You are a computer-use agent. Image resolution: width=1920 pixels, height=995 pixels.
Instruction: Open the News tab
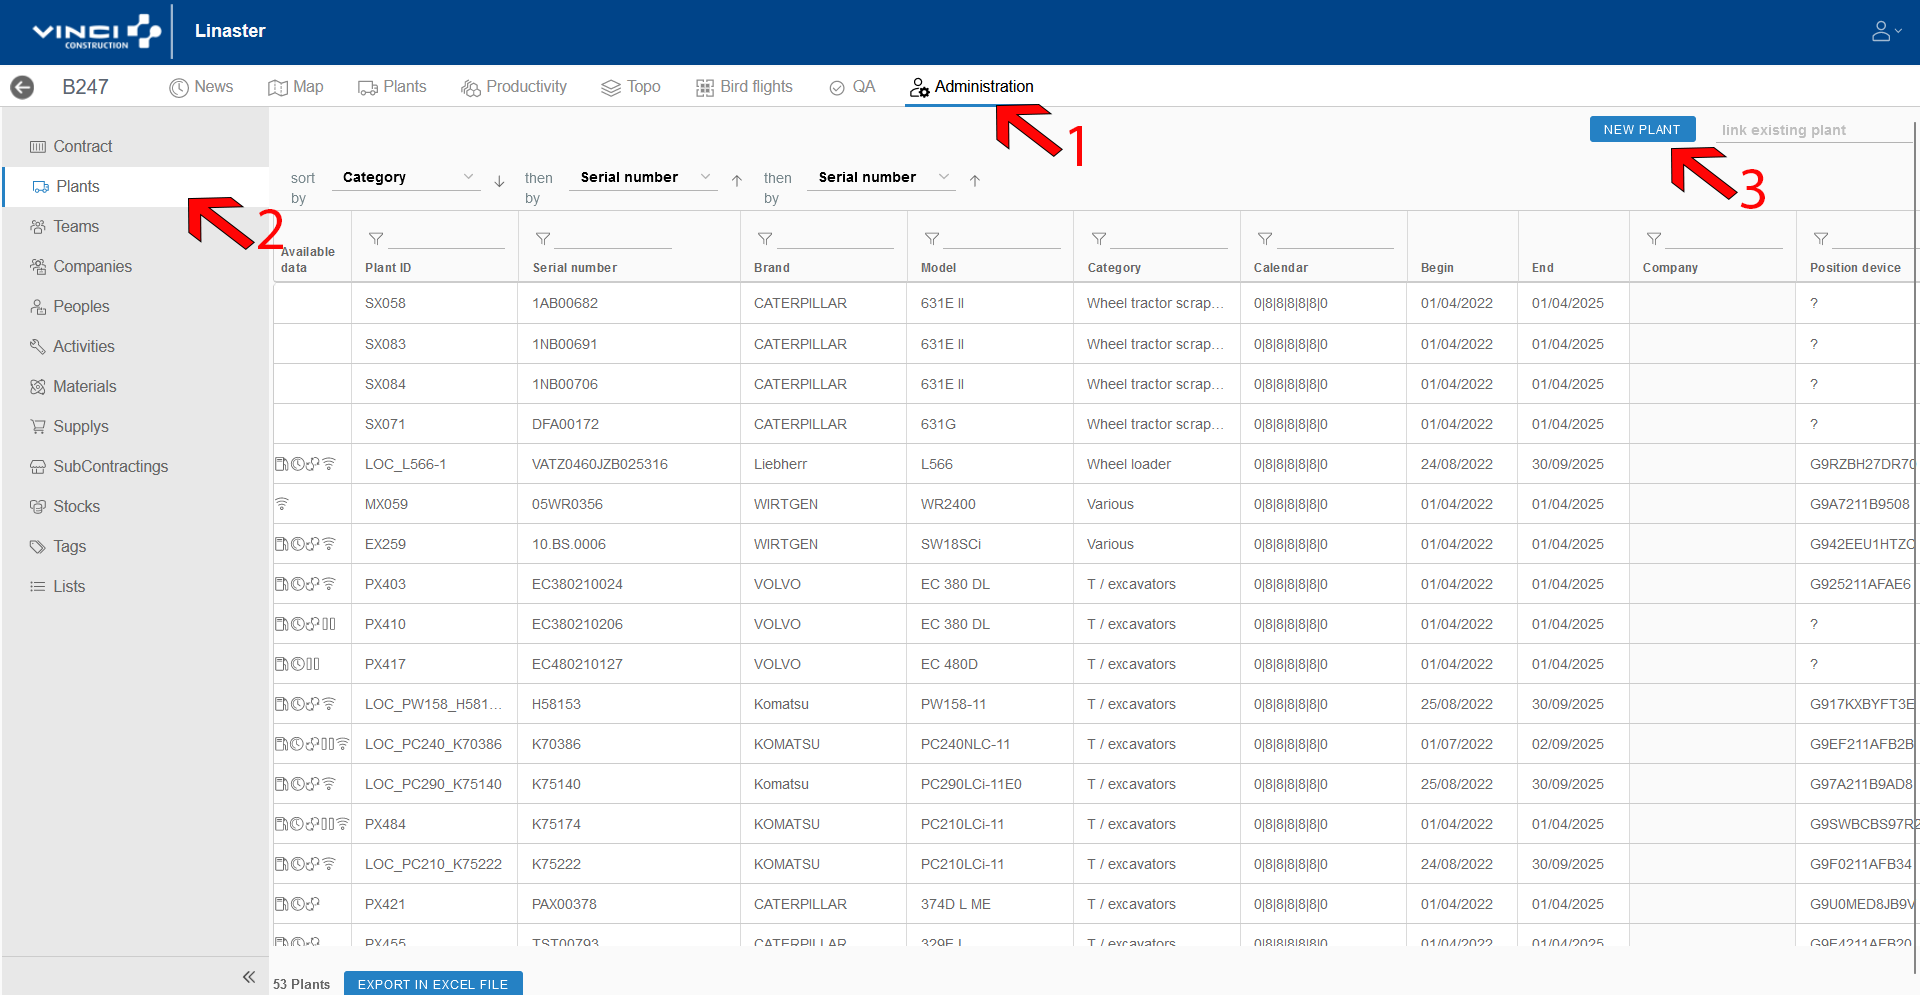click(x=201, y=87)
